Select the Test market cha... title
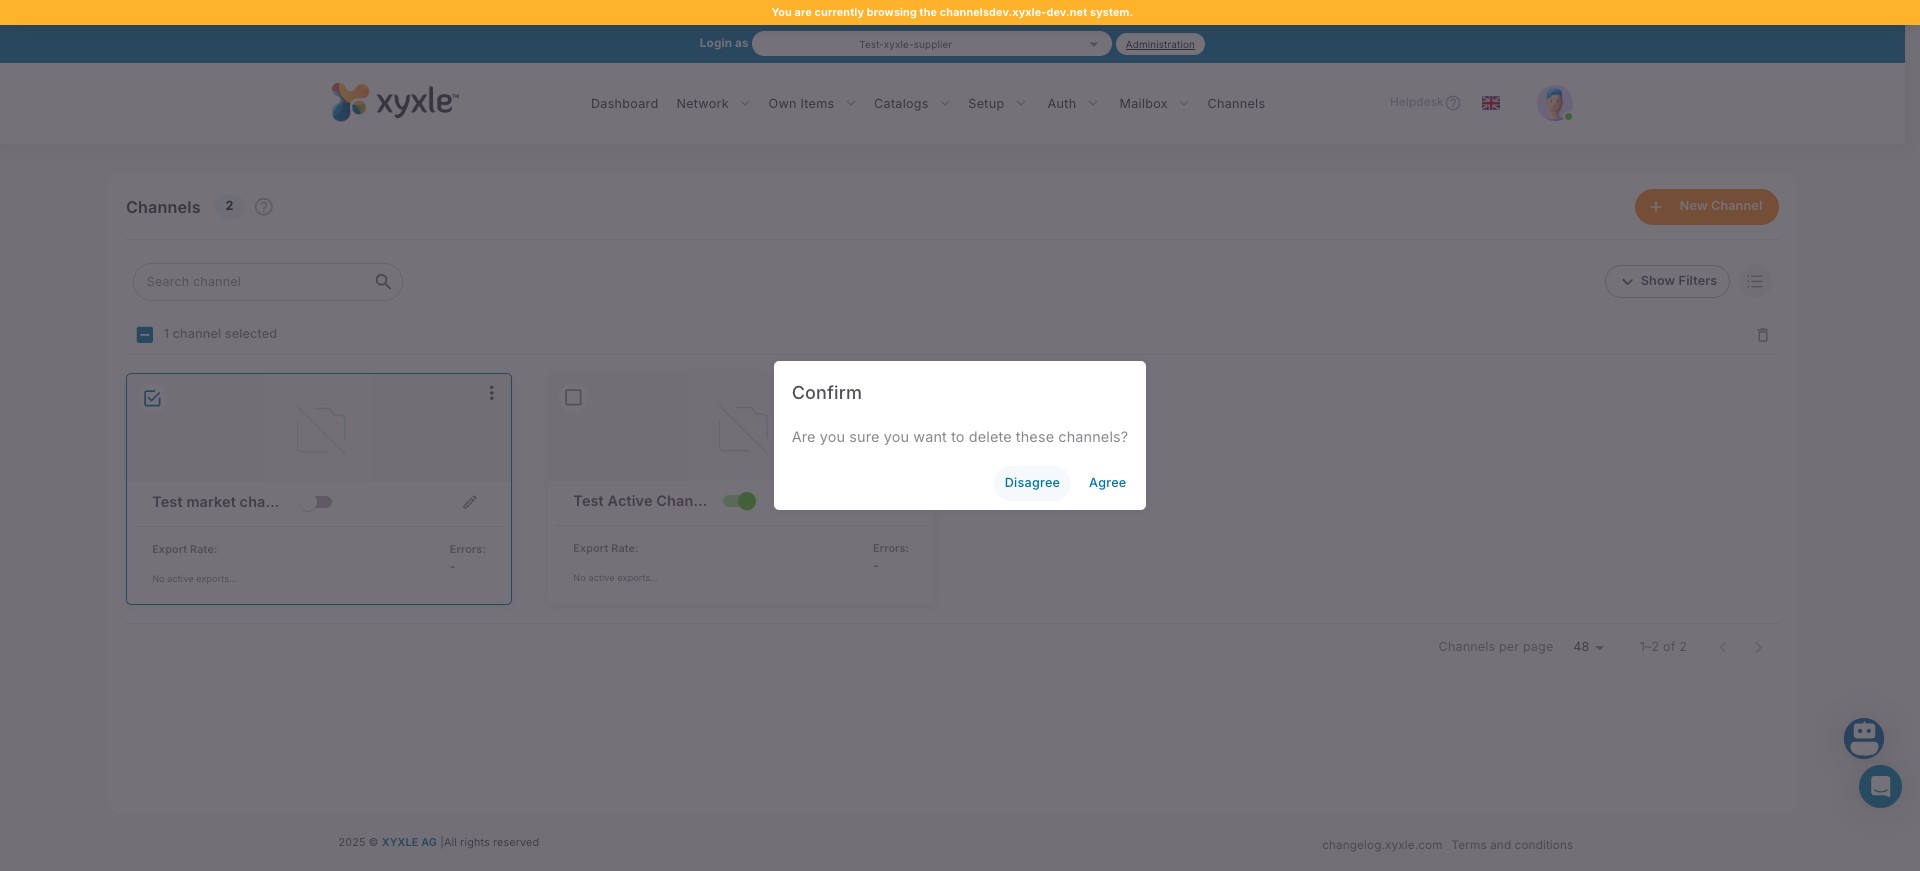The width and height of the screenshot is (1920, 871). (216, 502)
